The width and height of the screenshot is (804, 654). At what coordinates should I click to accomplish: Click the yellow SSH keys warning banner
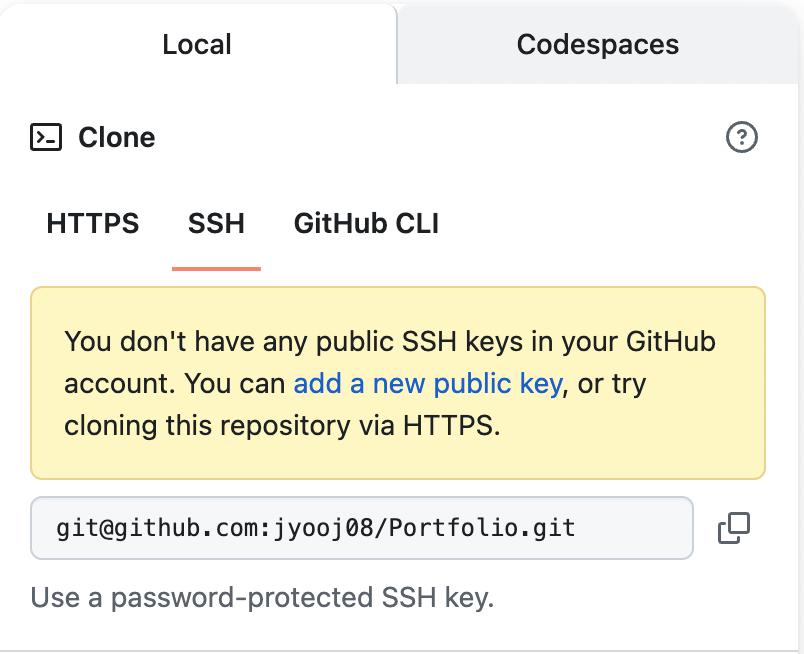tap(398, 383)
